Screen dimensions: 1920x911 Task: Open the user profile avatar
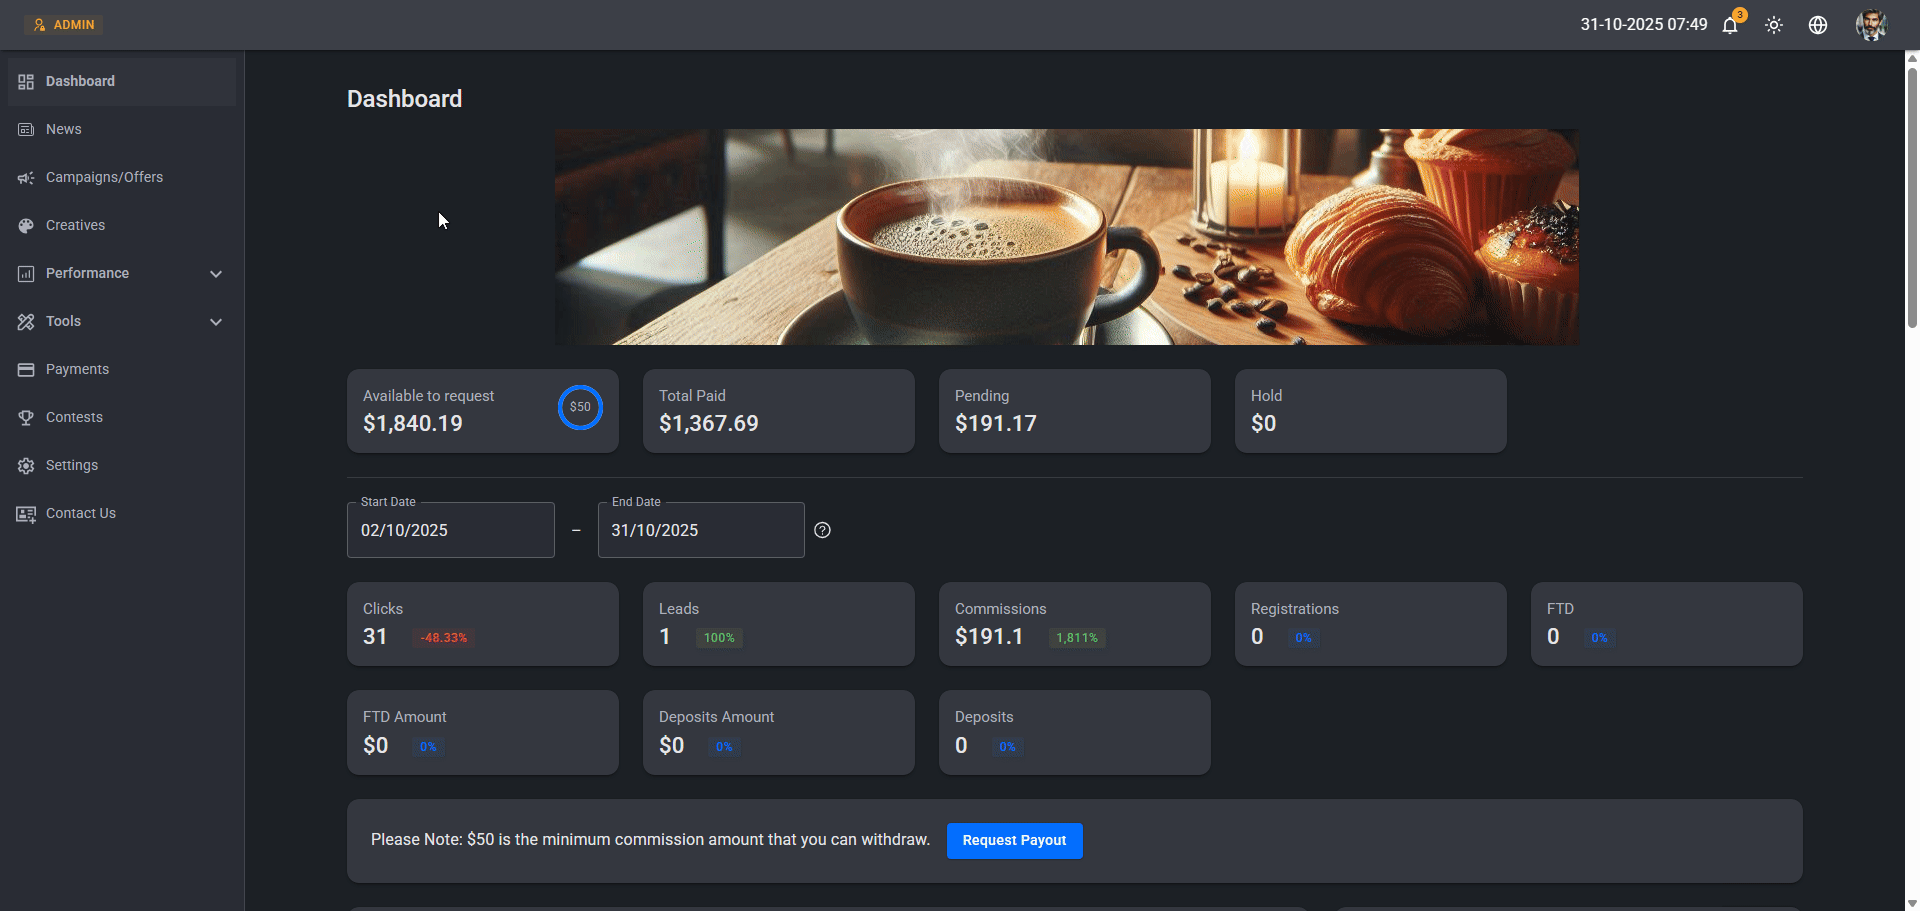coord(1870,25)
